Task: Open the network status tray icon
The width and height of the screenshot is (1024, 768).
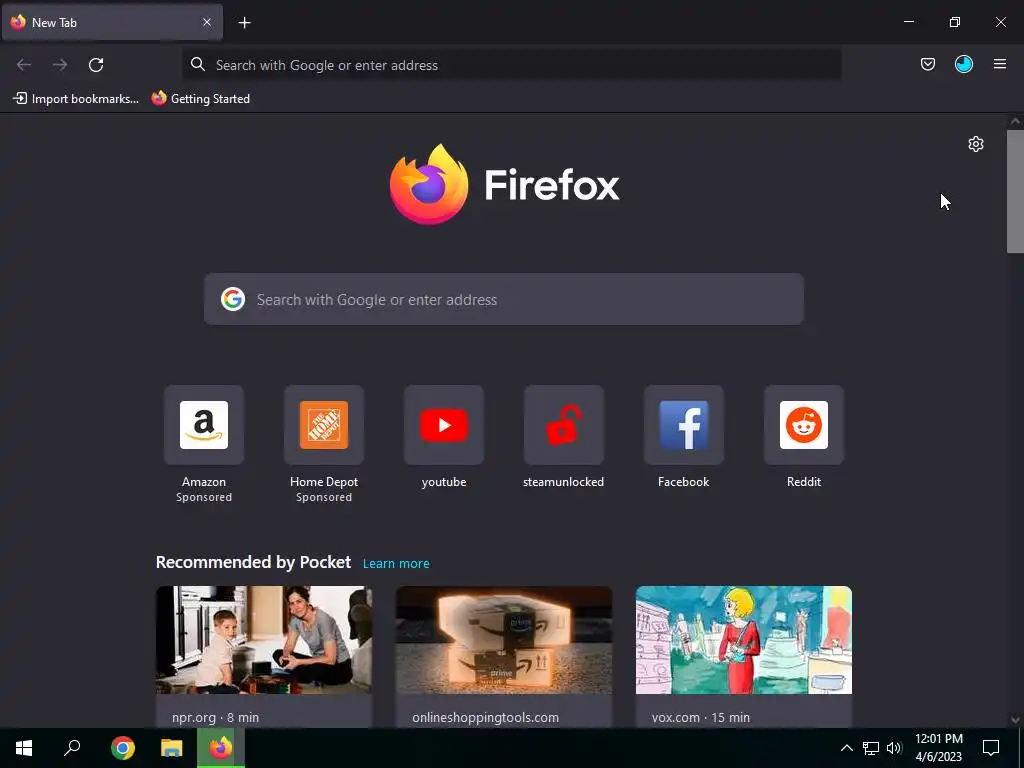Action: (871, 748)
